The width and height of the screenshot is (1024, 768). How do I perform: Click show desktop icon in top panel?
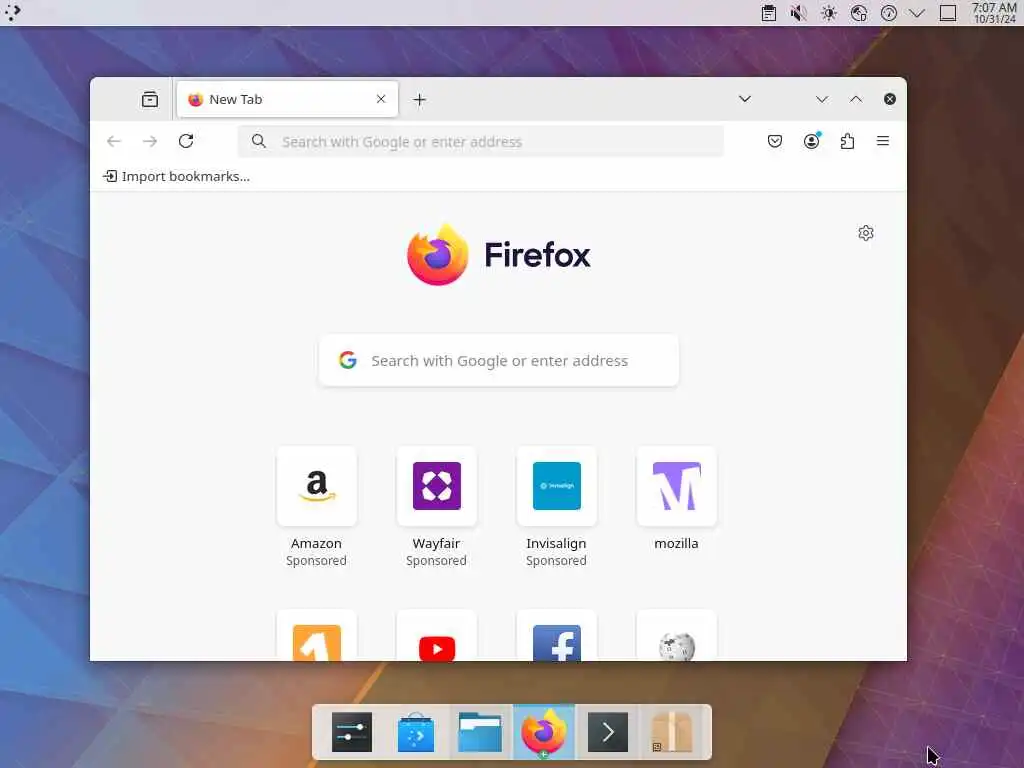(x=948, y=13)
